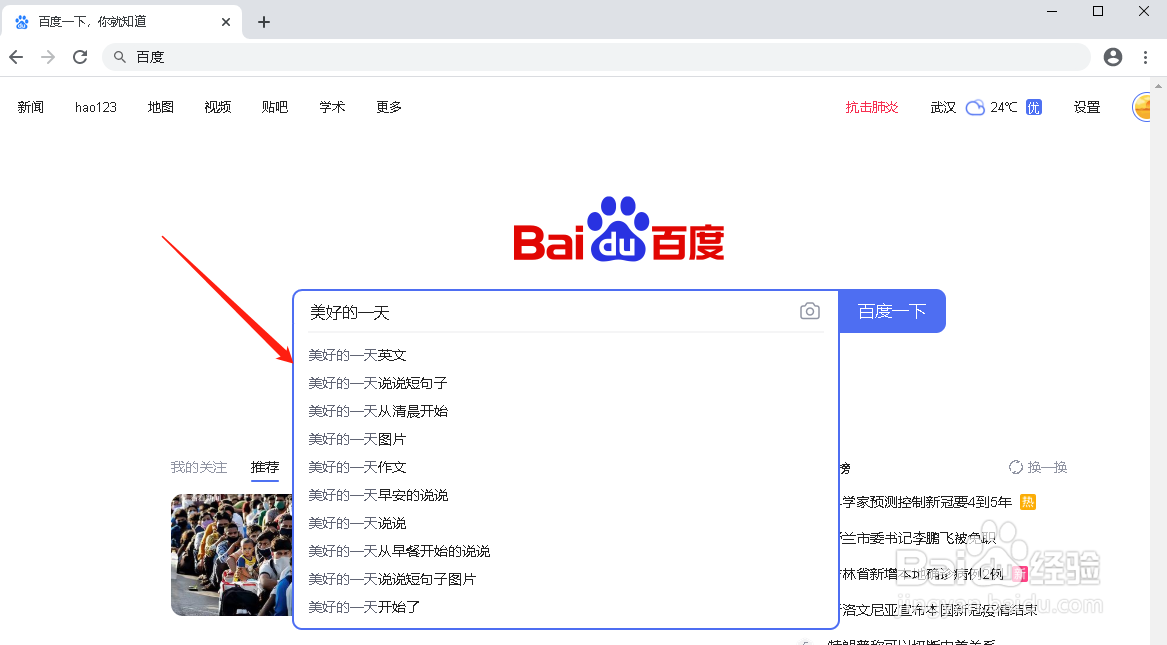Viewport: 1167px width, 645px height.
Task: Open the hao123 link
Action: tap(96, 107)
